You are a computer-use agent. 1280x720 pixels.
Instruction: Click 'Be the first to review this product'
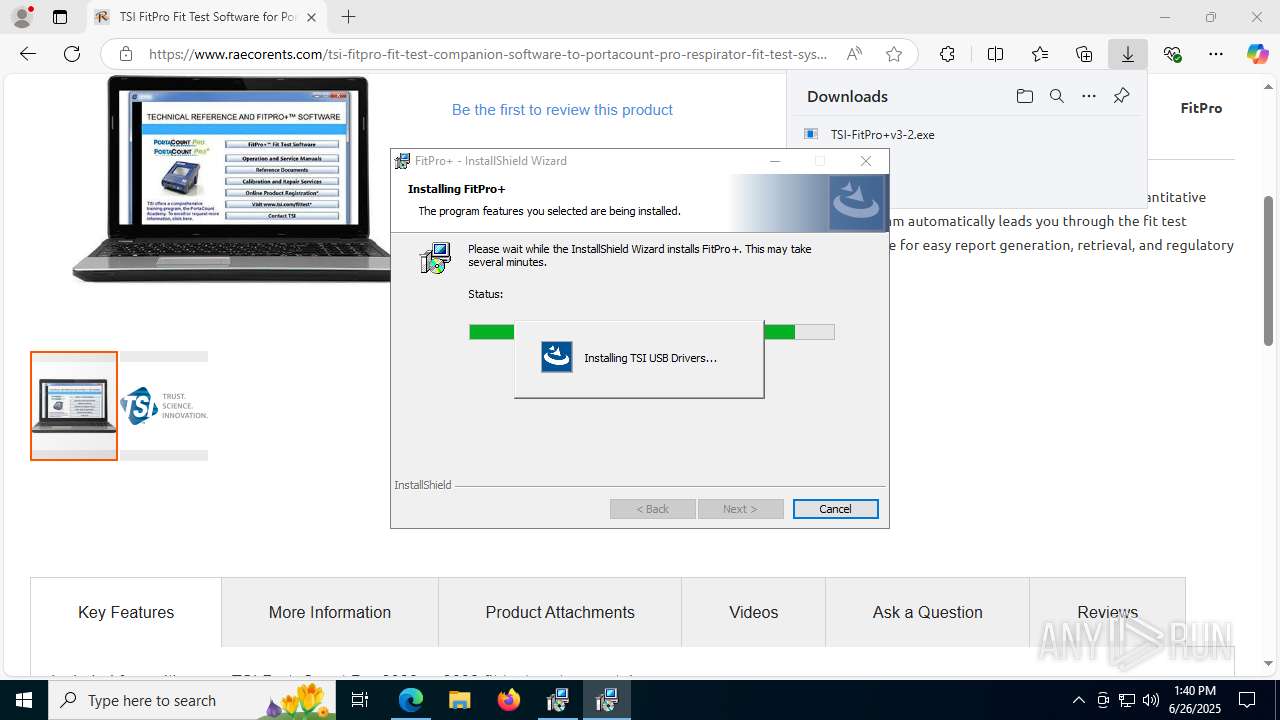click(x=562, y=110)
